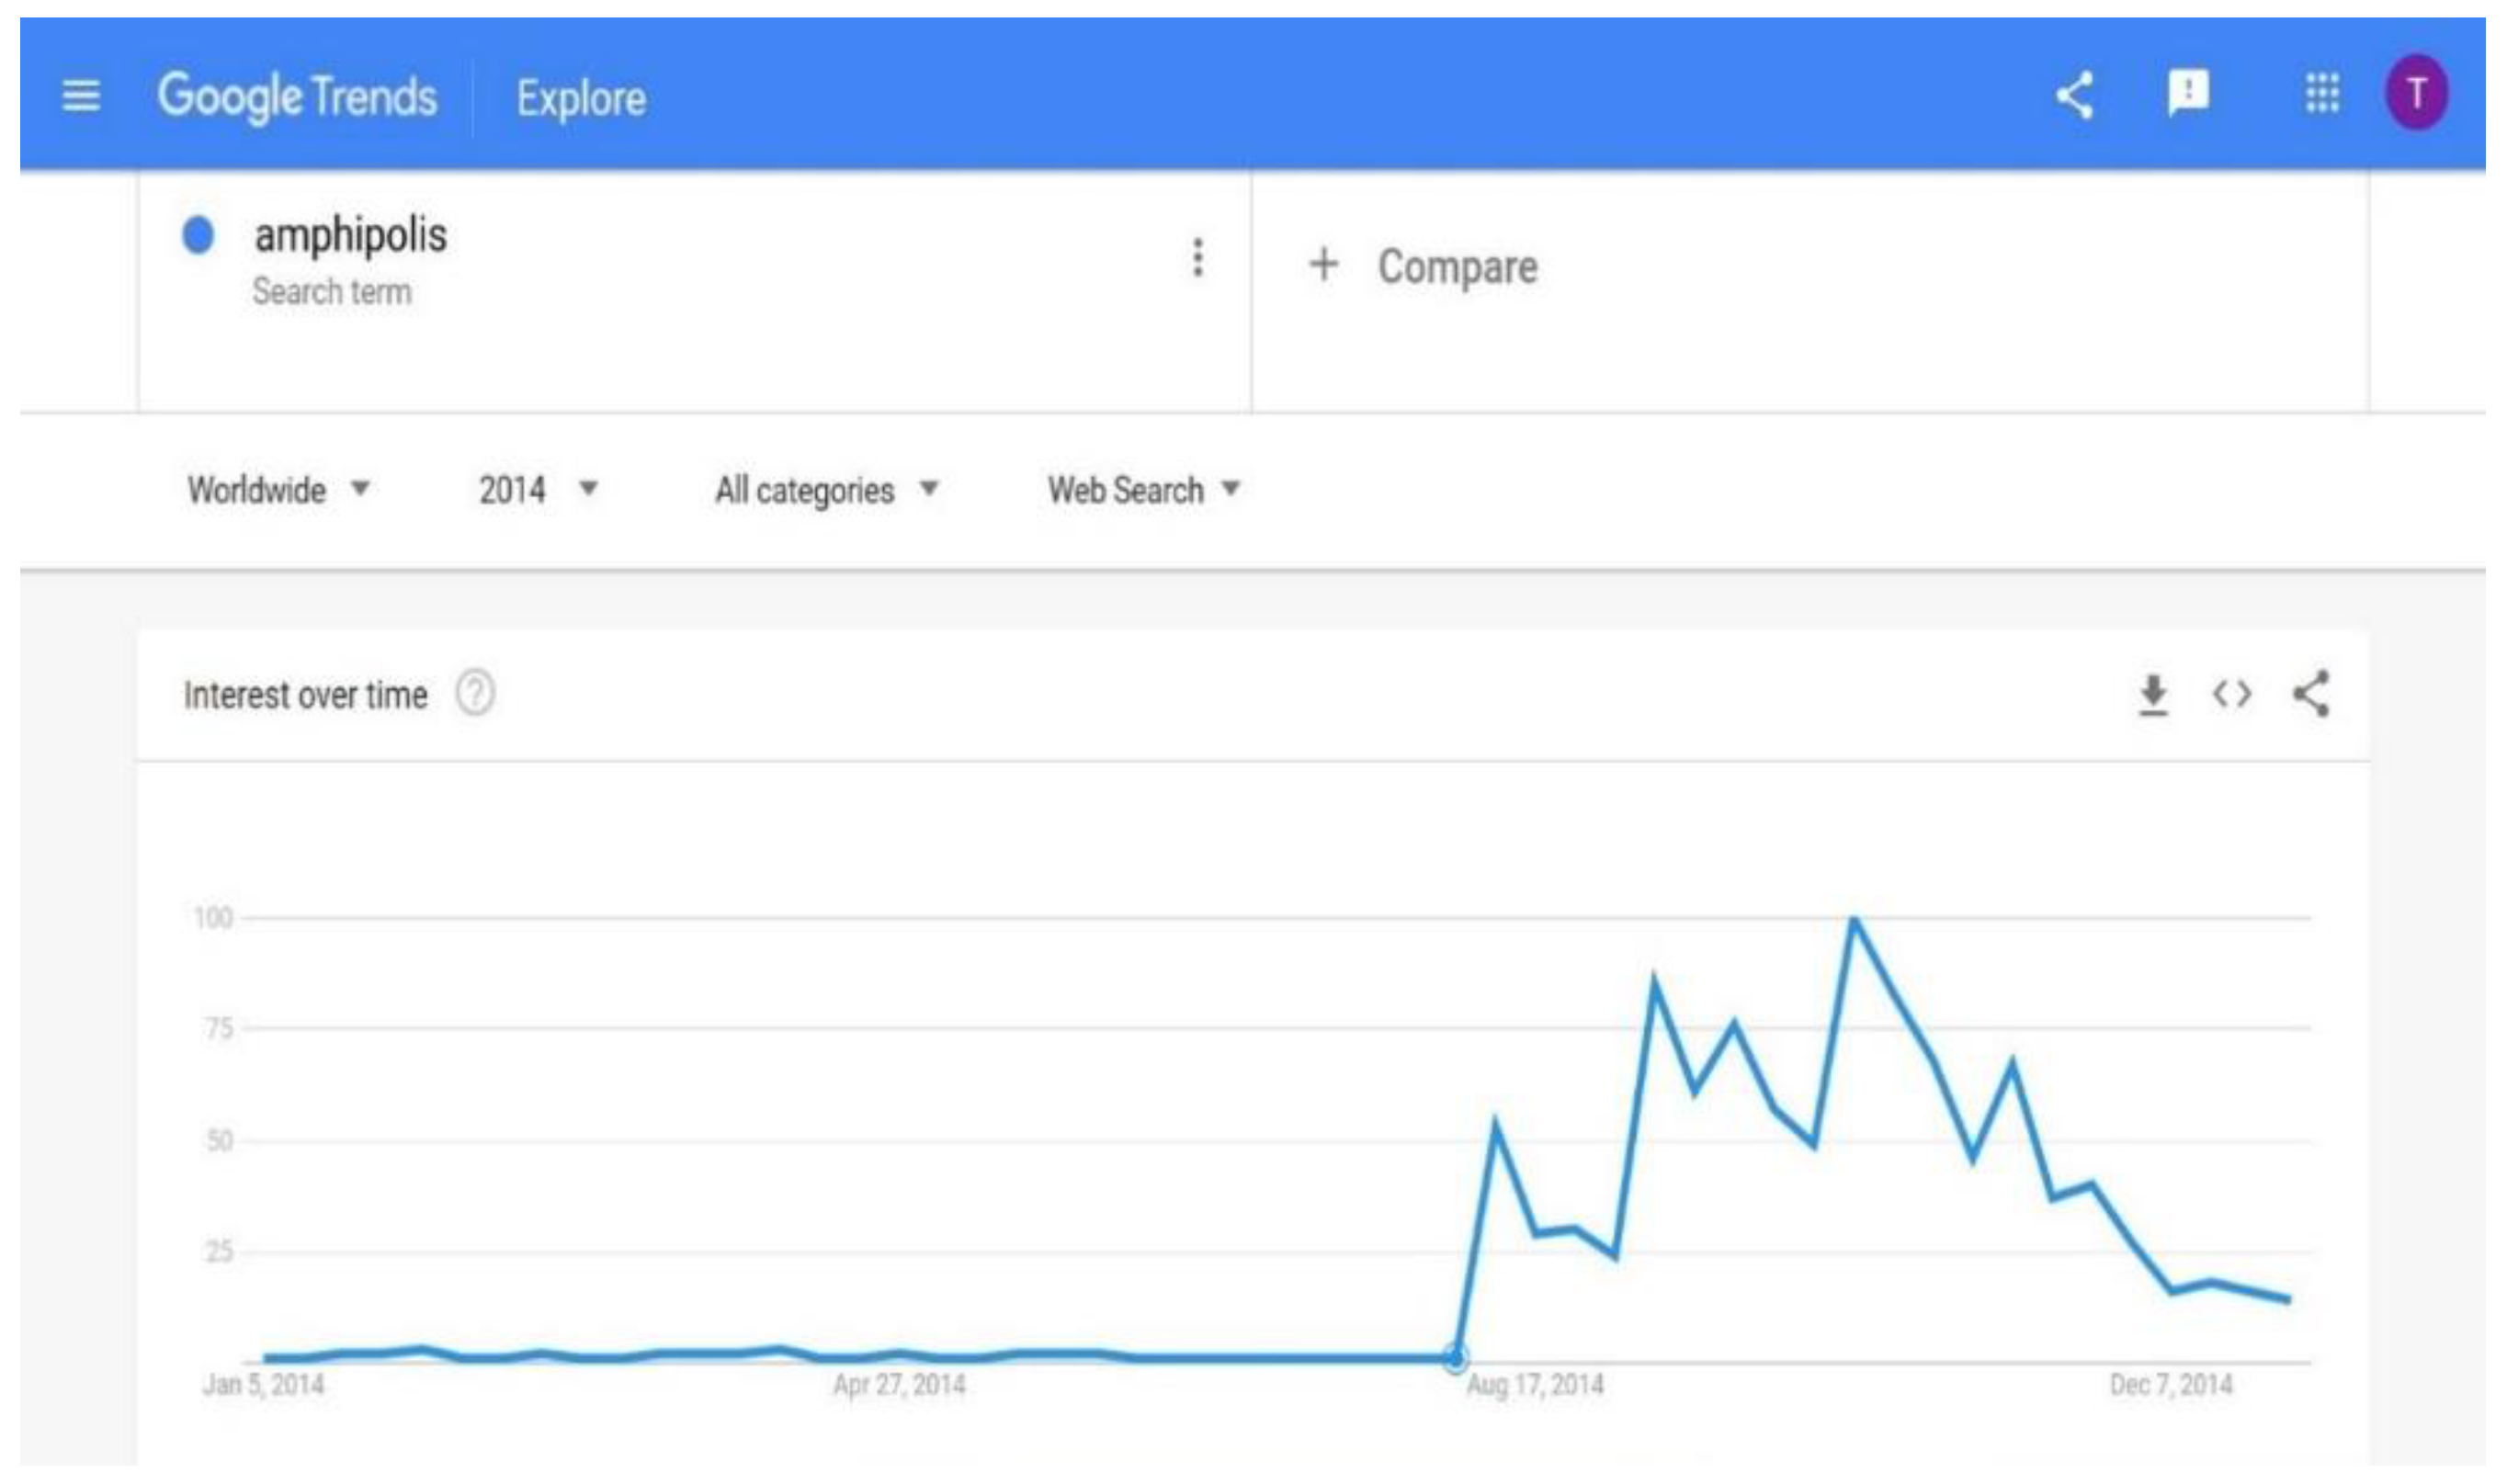Open the Google apps grid
2507x1484 pixels.
[2322, 94]
